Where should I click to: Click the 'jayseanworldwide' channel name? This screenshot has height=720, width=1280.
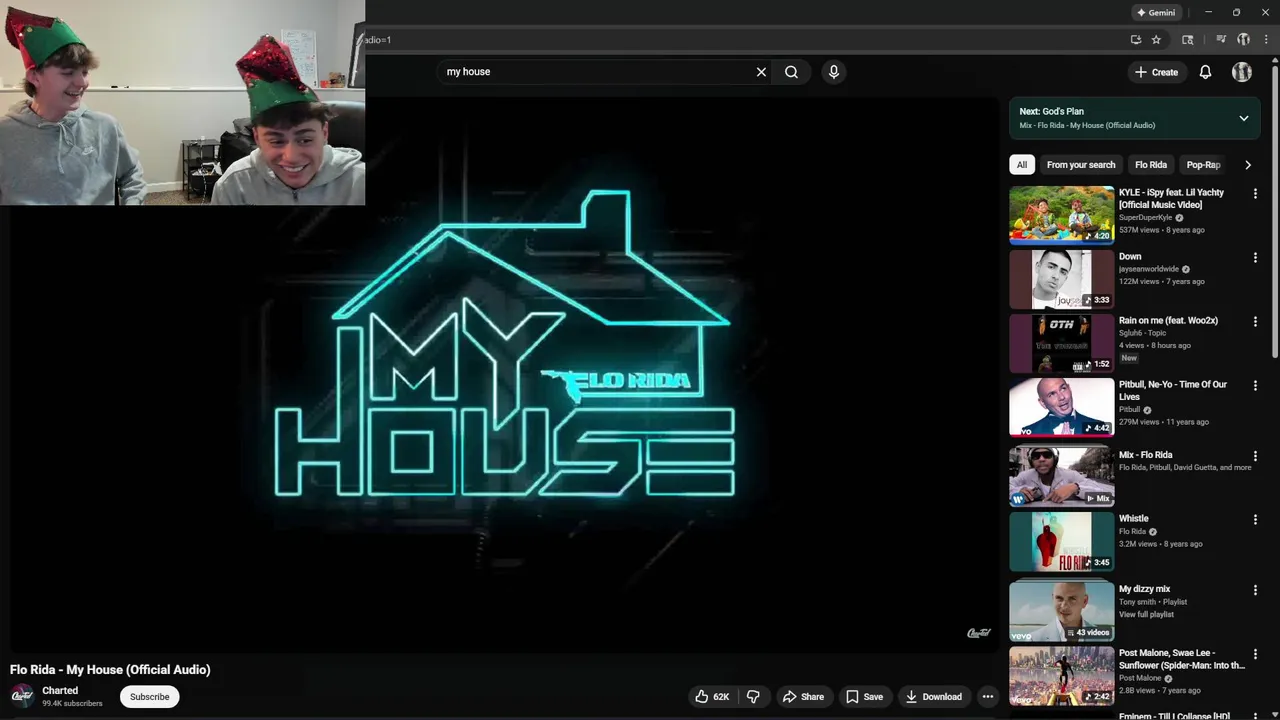coord(1149,269)
